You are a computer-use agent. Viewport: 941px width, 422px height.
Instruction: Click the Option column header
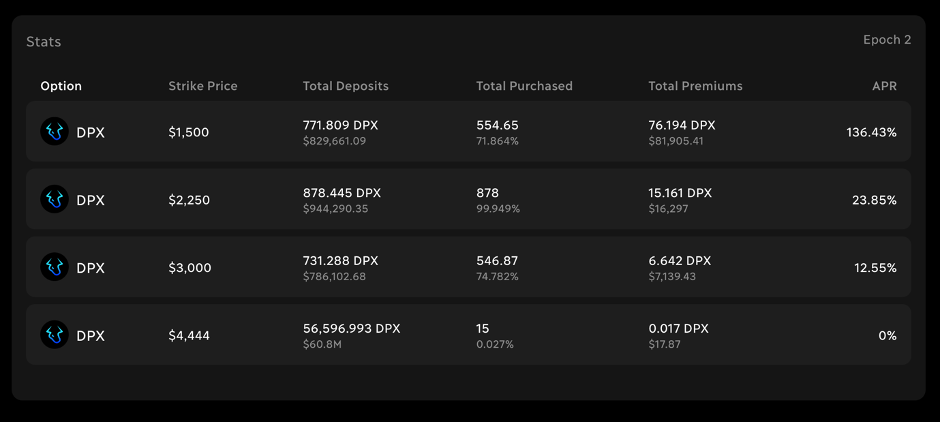[x=61, y=86]
